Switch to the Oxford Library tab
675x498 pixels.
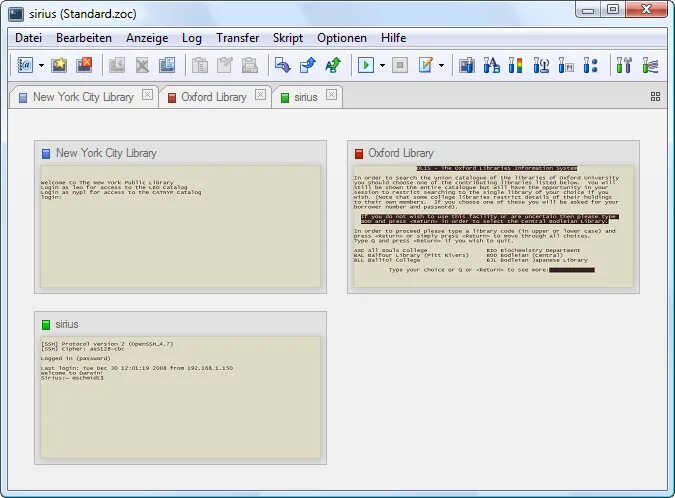(214, 97)
